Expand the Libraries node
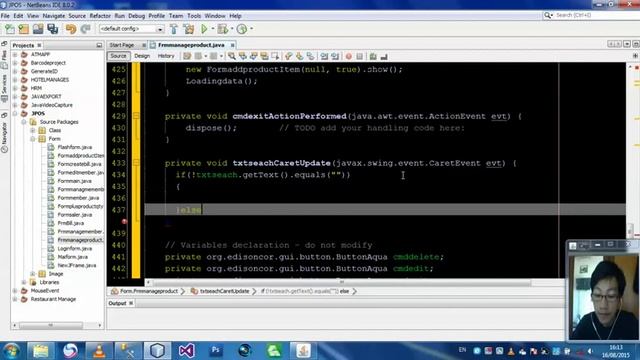Screen dimensions: 640x360 point(24,282)
